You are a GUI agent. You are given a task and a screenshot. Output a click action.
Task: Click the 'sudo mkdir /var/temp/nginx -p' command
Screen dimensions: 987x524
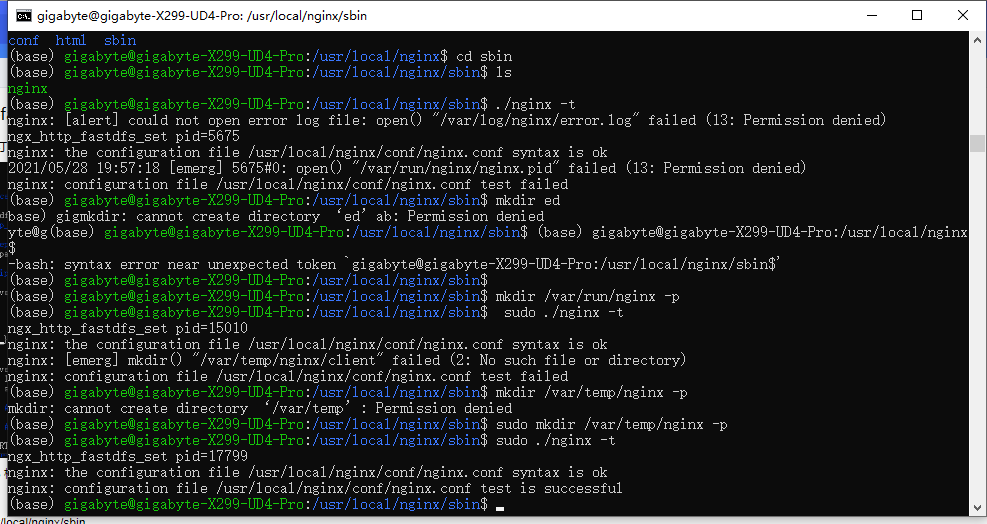tap(611, 424)
